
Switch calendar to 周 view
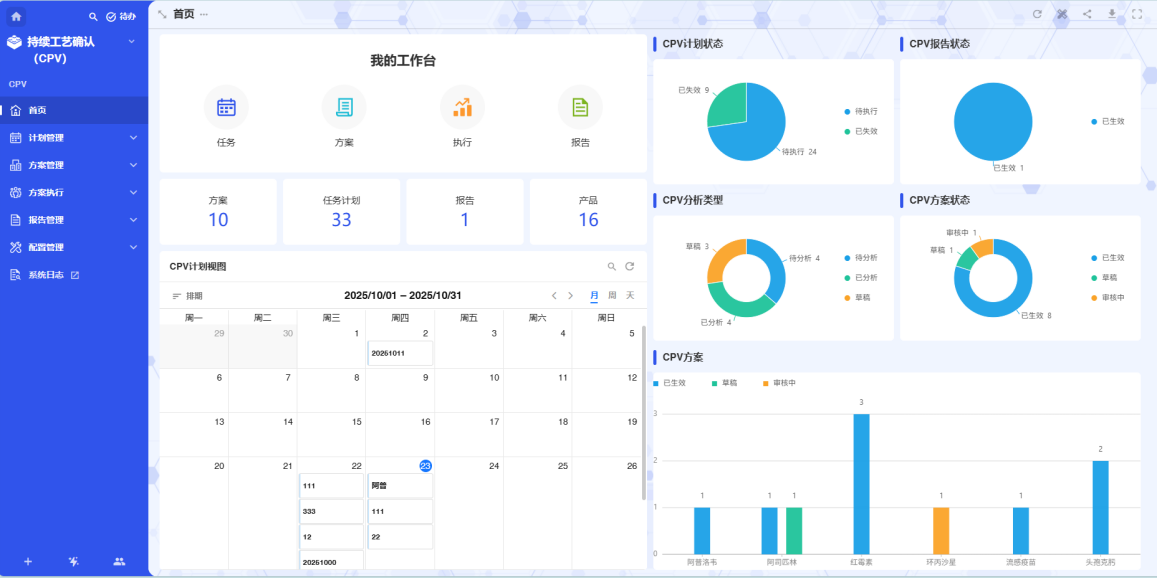click(x=612, y=296)
